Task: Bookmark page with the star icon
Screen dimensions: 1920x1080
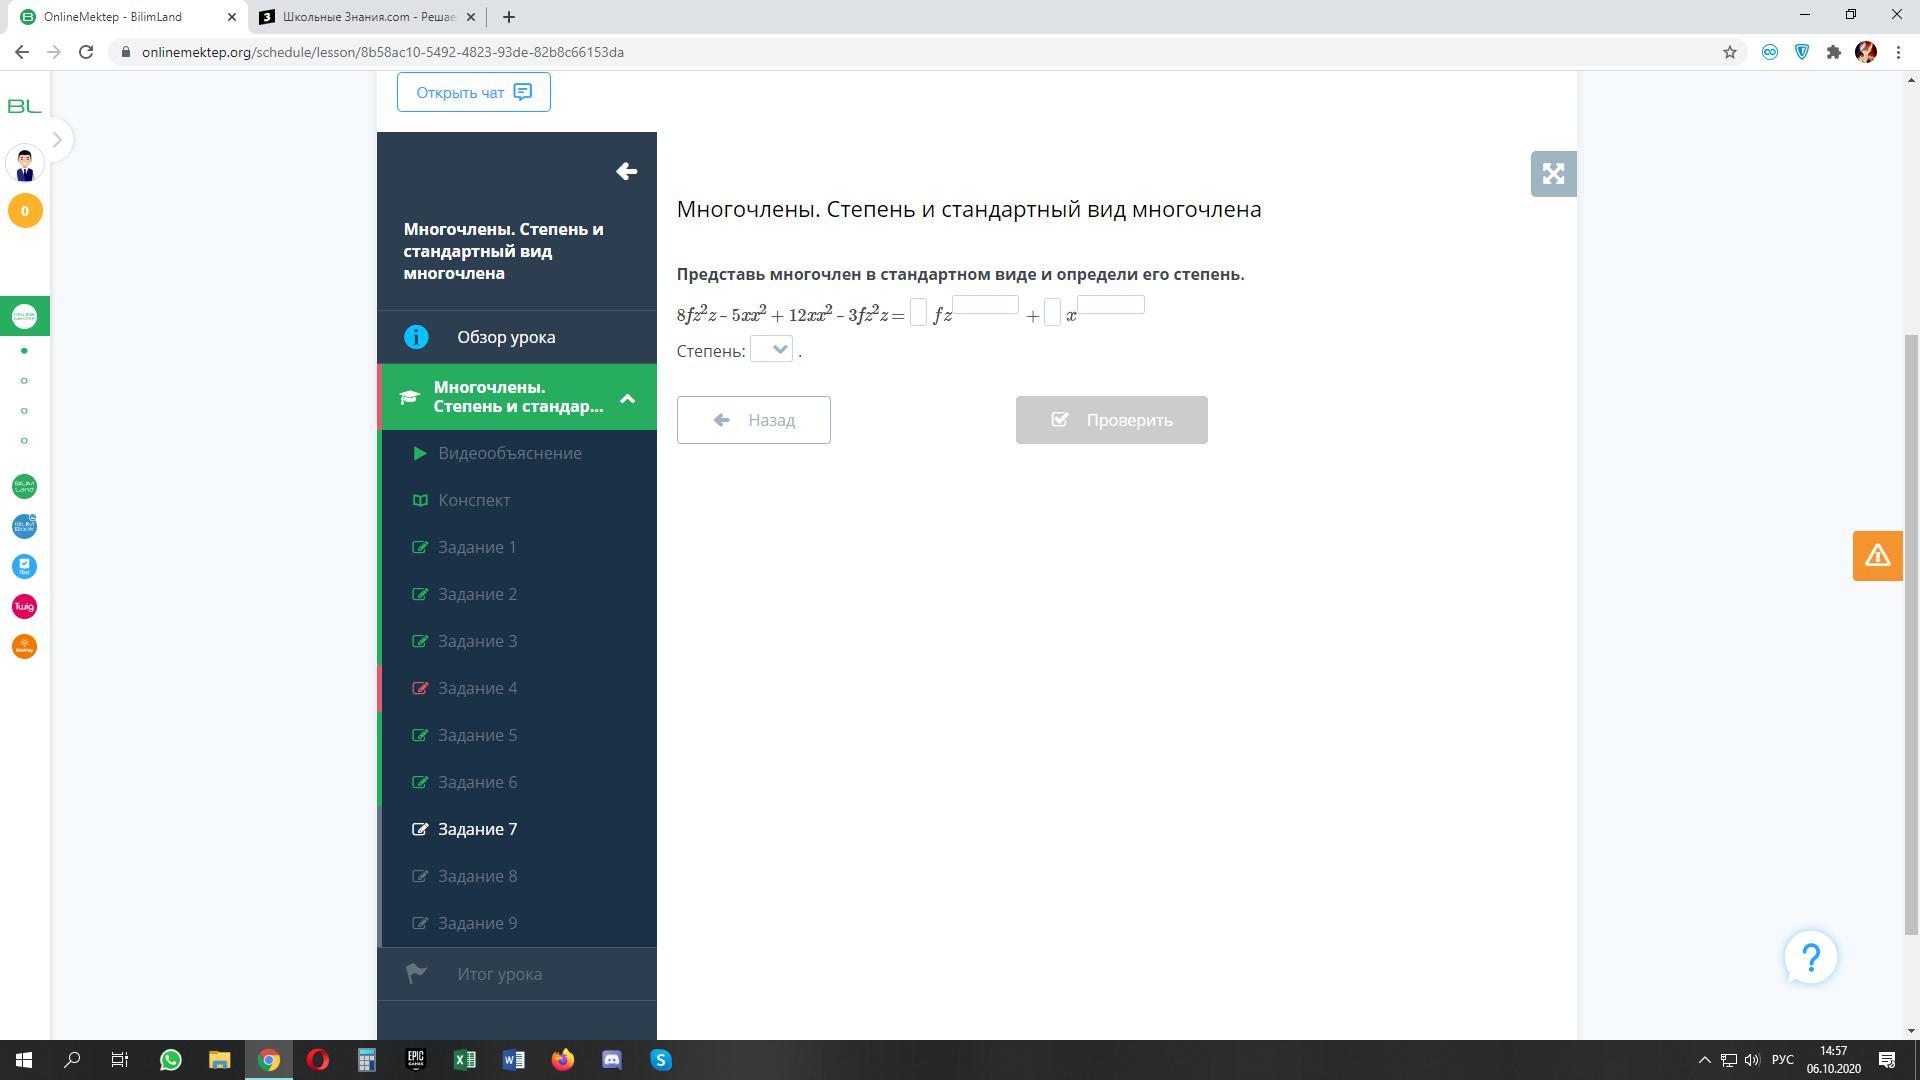Action: click(1729, 52)
